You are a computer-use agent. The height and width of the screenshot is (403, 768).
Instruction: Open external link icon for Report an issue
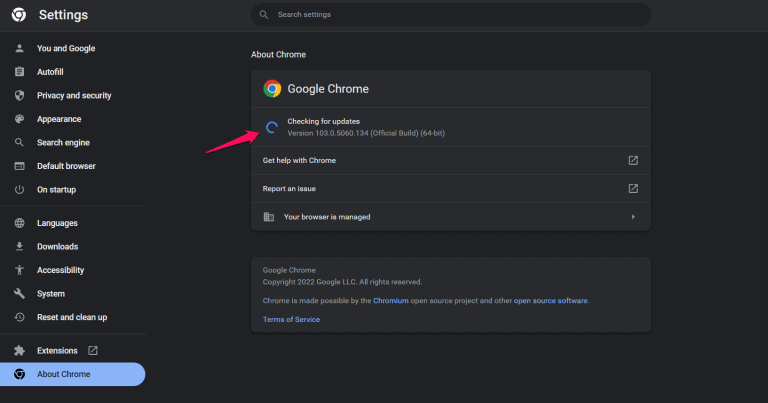pos(633,188)
